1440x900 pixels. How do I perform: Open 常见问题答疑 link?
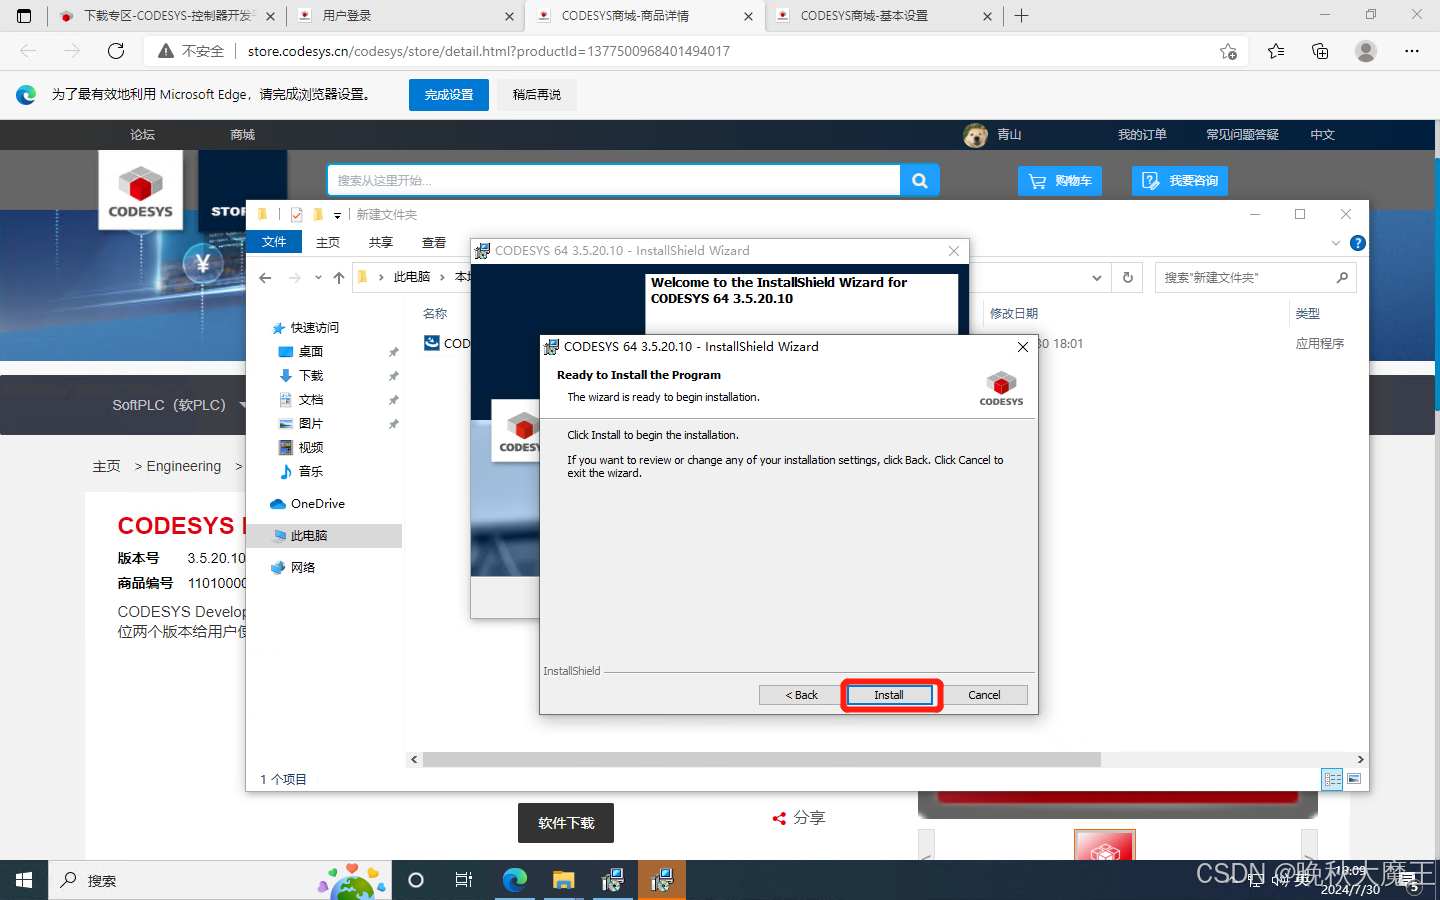(x=1242, y=135)
